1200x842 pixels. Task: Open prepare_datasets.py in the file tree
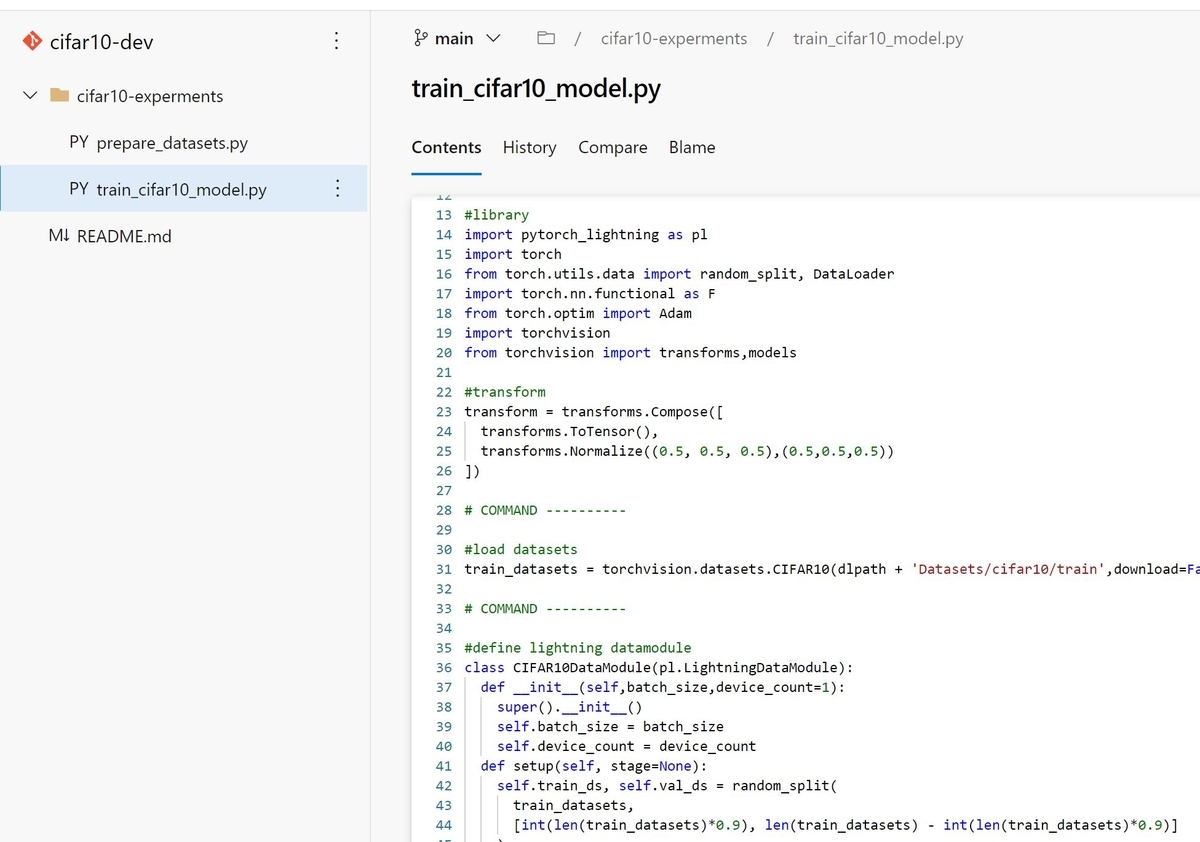(172, 143)
